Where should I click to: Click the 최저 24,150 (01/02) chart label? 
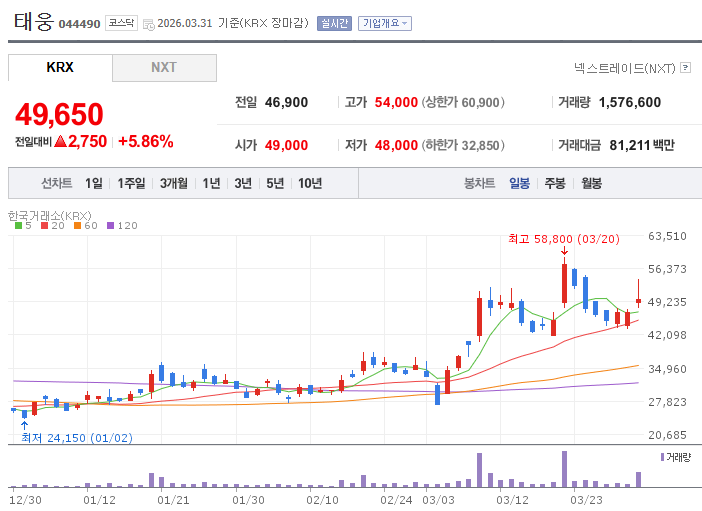(x=77, y=438)
